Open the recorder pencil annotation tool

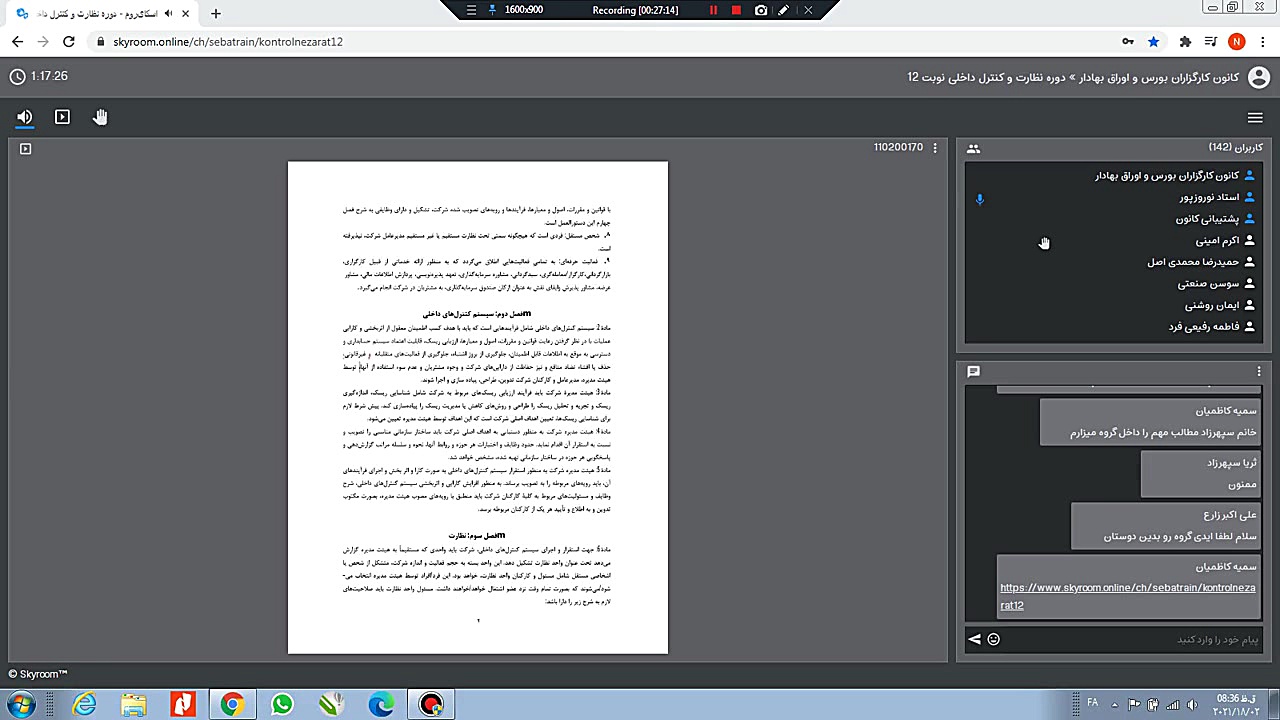[x=784, y=10]
